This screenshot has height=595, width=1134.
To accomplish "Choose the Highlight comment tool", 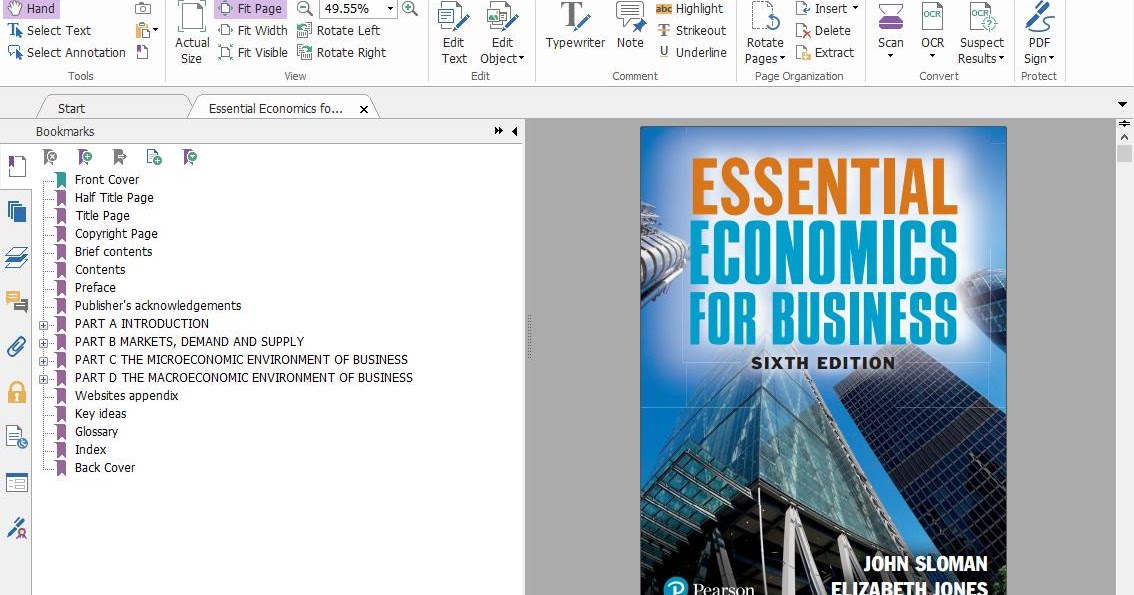I will [x=690, y=9].
